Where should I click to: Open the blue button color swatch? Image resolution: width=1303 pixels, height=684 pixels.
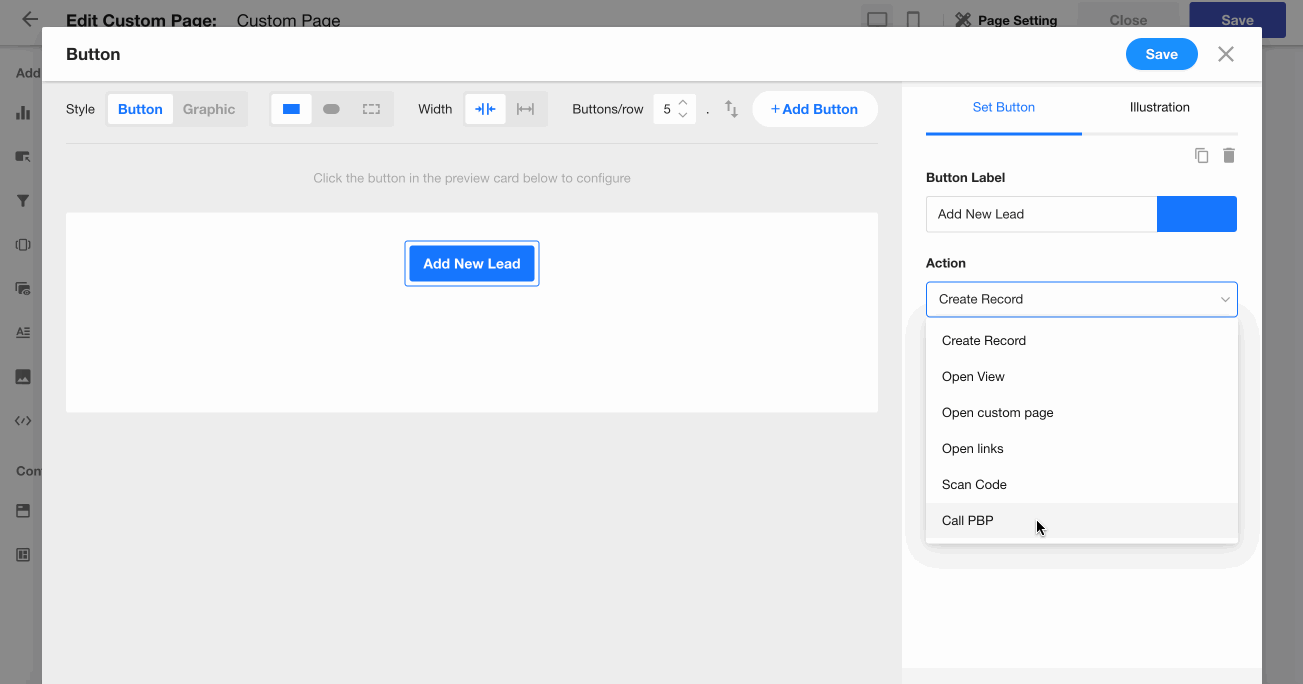[1196, 214]
